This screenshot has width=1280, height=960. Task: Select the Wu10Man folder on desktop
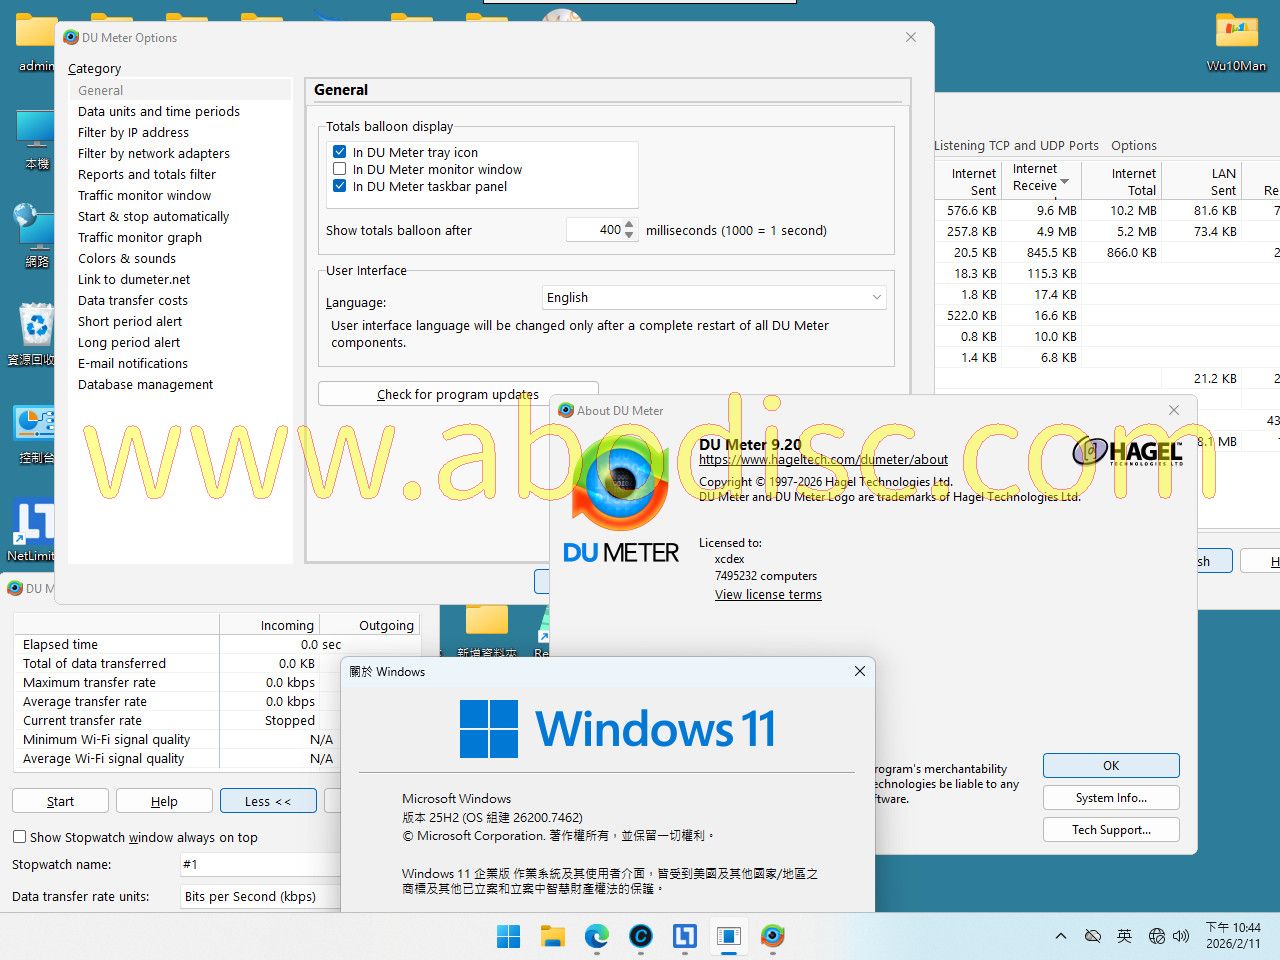coord(1236,40)
